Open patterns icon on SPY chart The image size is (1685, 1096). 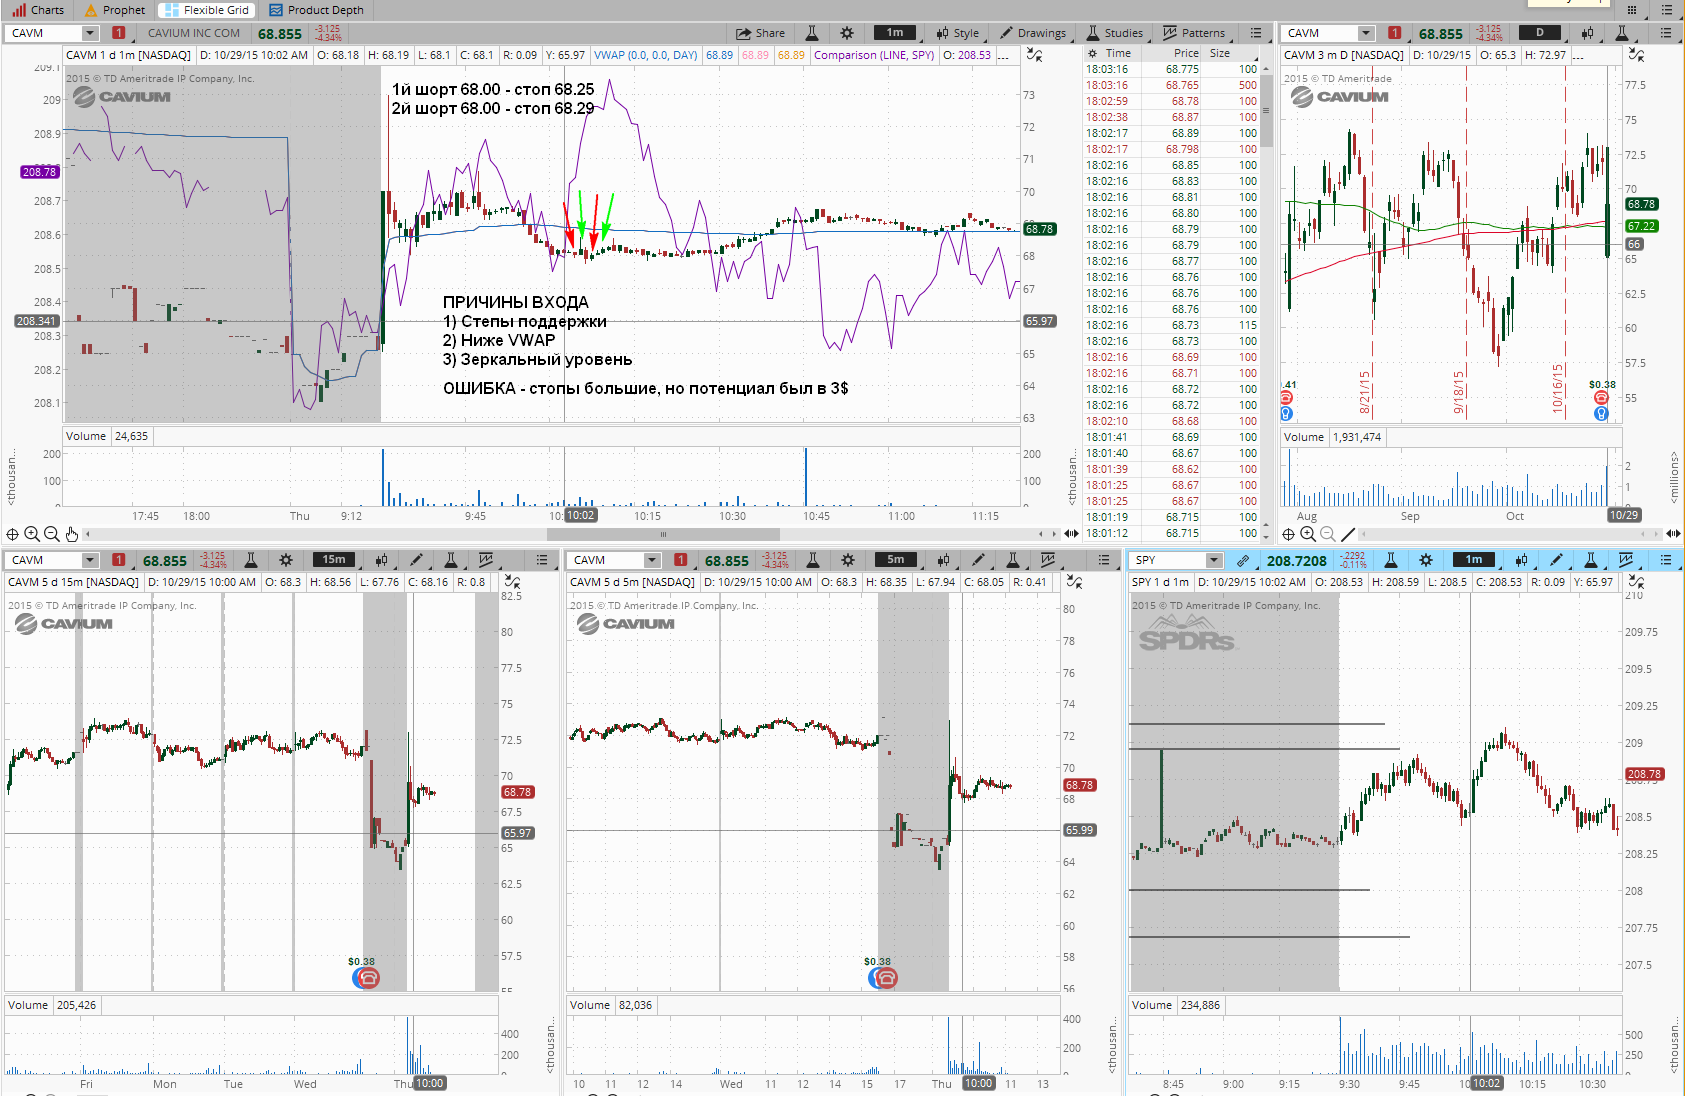1626,560
